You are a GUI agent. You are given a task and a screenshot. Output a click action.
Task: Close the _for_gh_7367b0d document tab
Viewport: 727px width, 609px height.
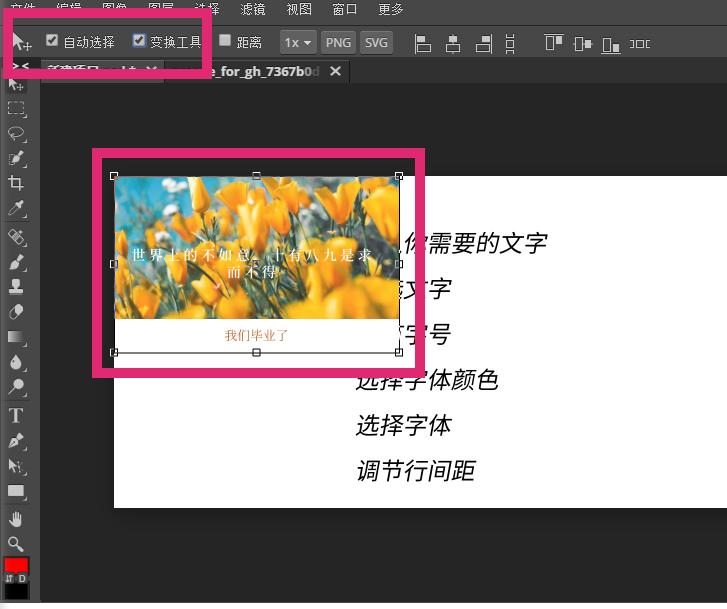tap(336, 71)
